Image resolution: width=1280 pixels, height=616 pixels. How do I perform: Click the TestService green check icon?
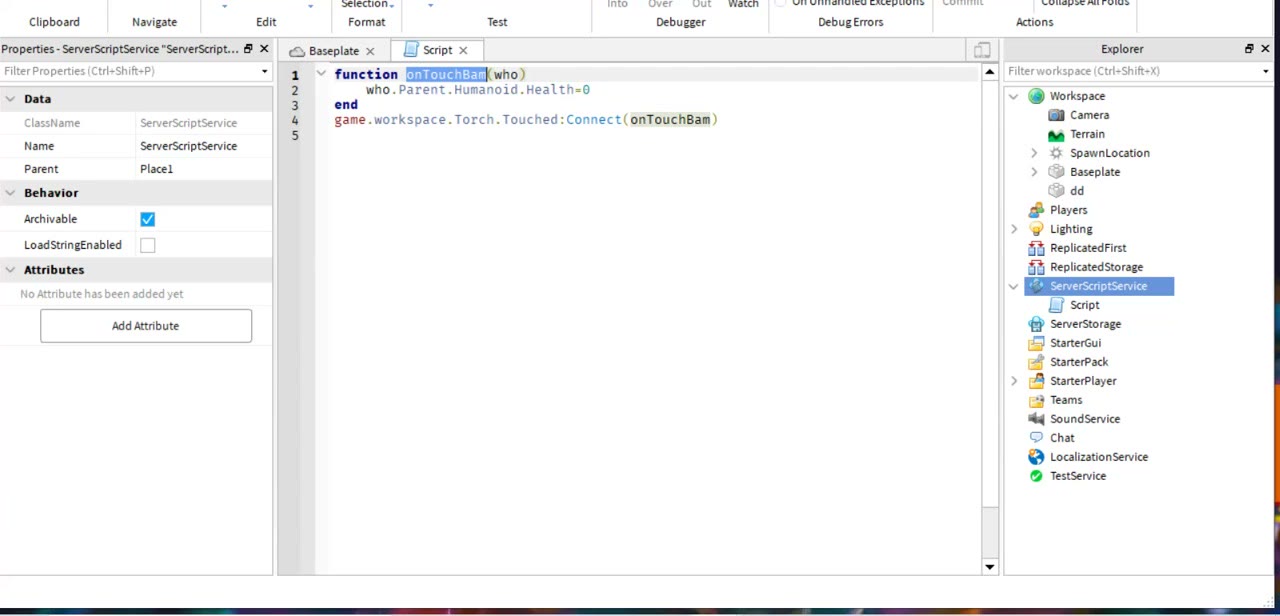click(x=1036, y=476)
